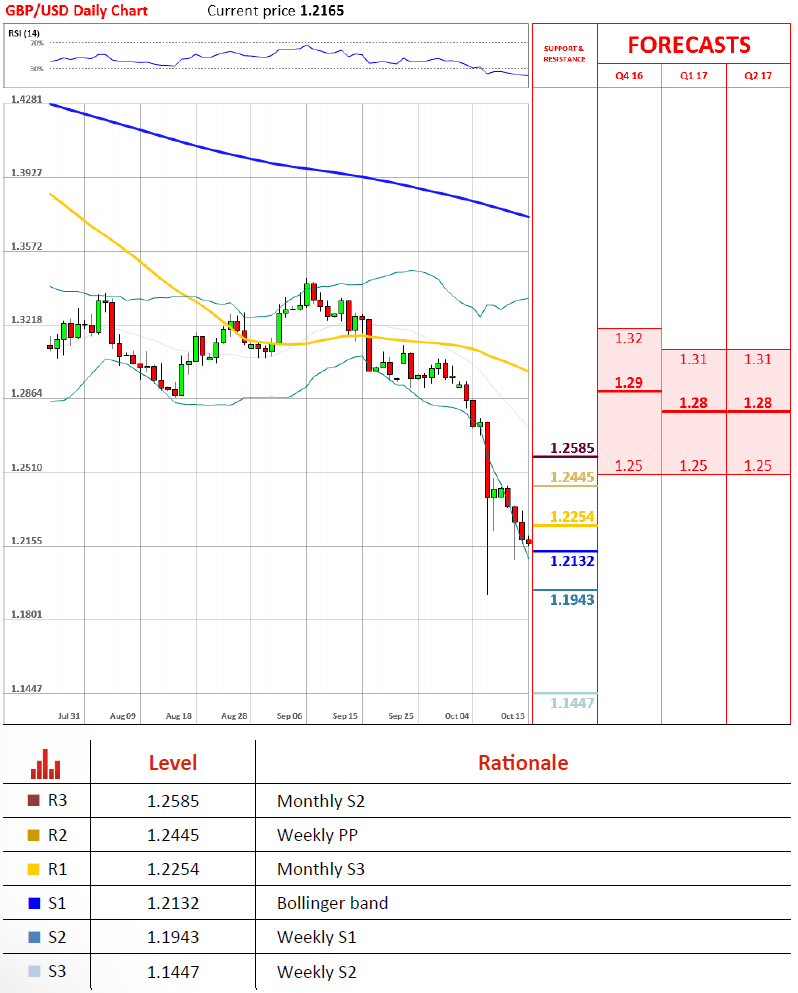Click the 1.1447 support level marker in sidebar
798x993 pixels.
pyautogui.click(x=572, y=703)
